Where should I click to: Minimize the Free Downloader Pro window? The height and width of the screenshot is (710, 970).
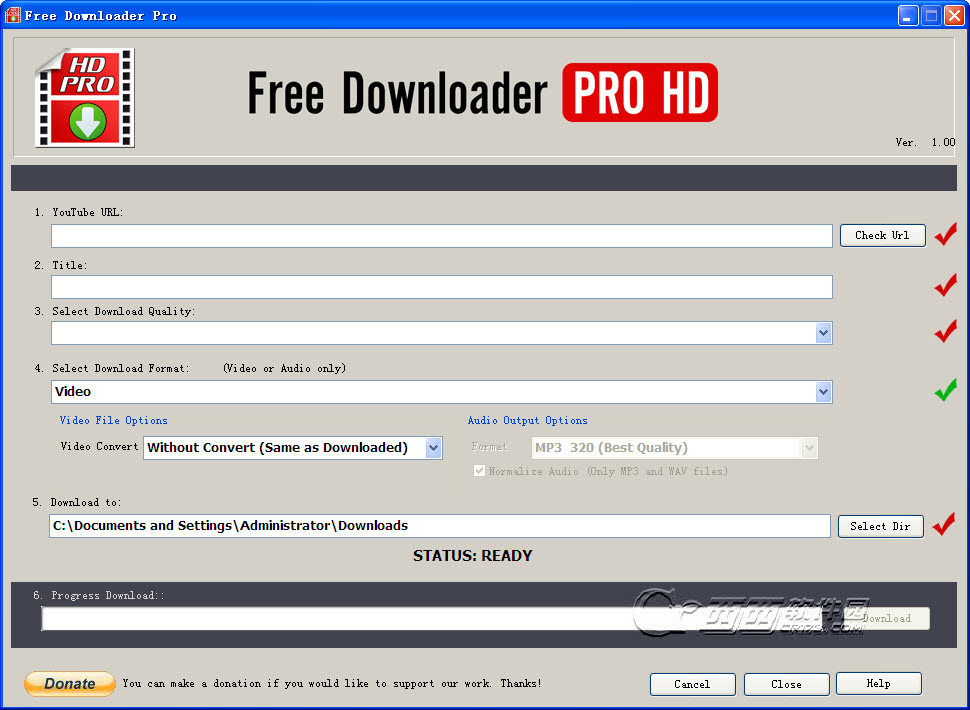pyautogui.click(x=908, y=15)
